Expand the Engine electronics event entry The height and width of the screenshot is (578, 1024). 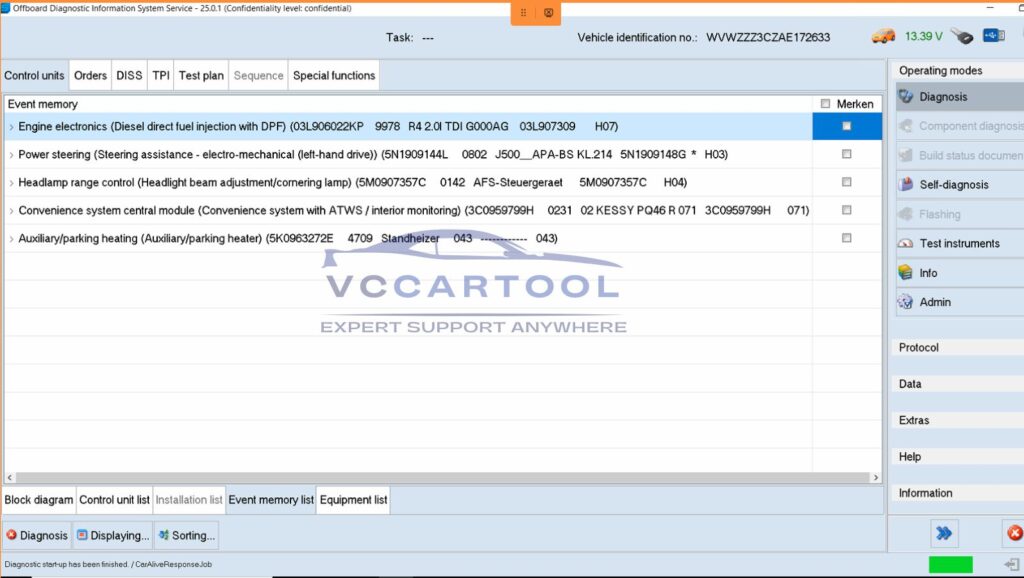(11, 126)
